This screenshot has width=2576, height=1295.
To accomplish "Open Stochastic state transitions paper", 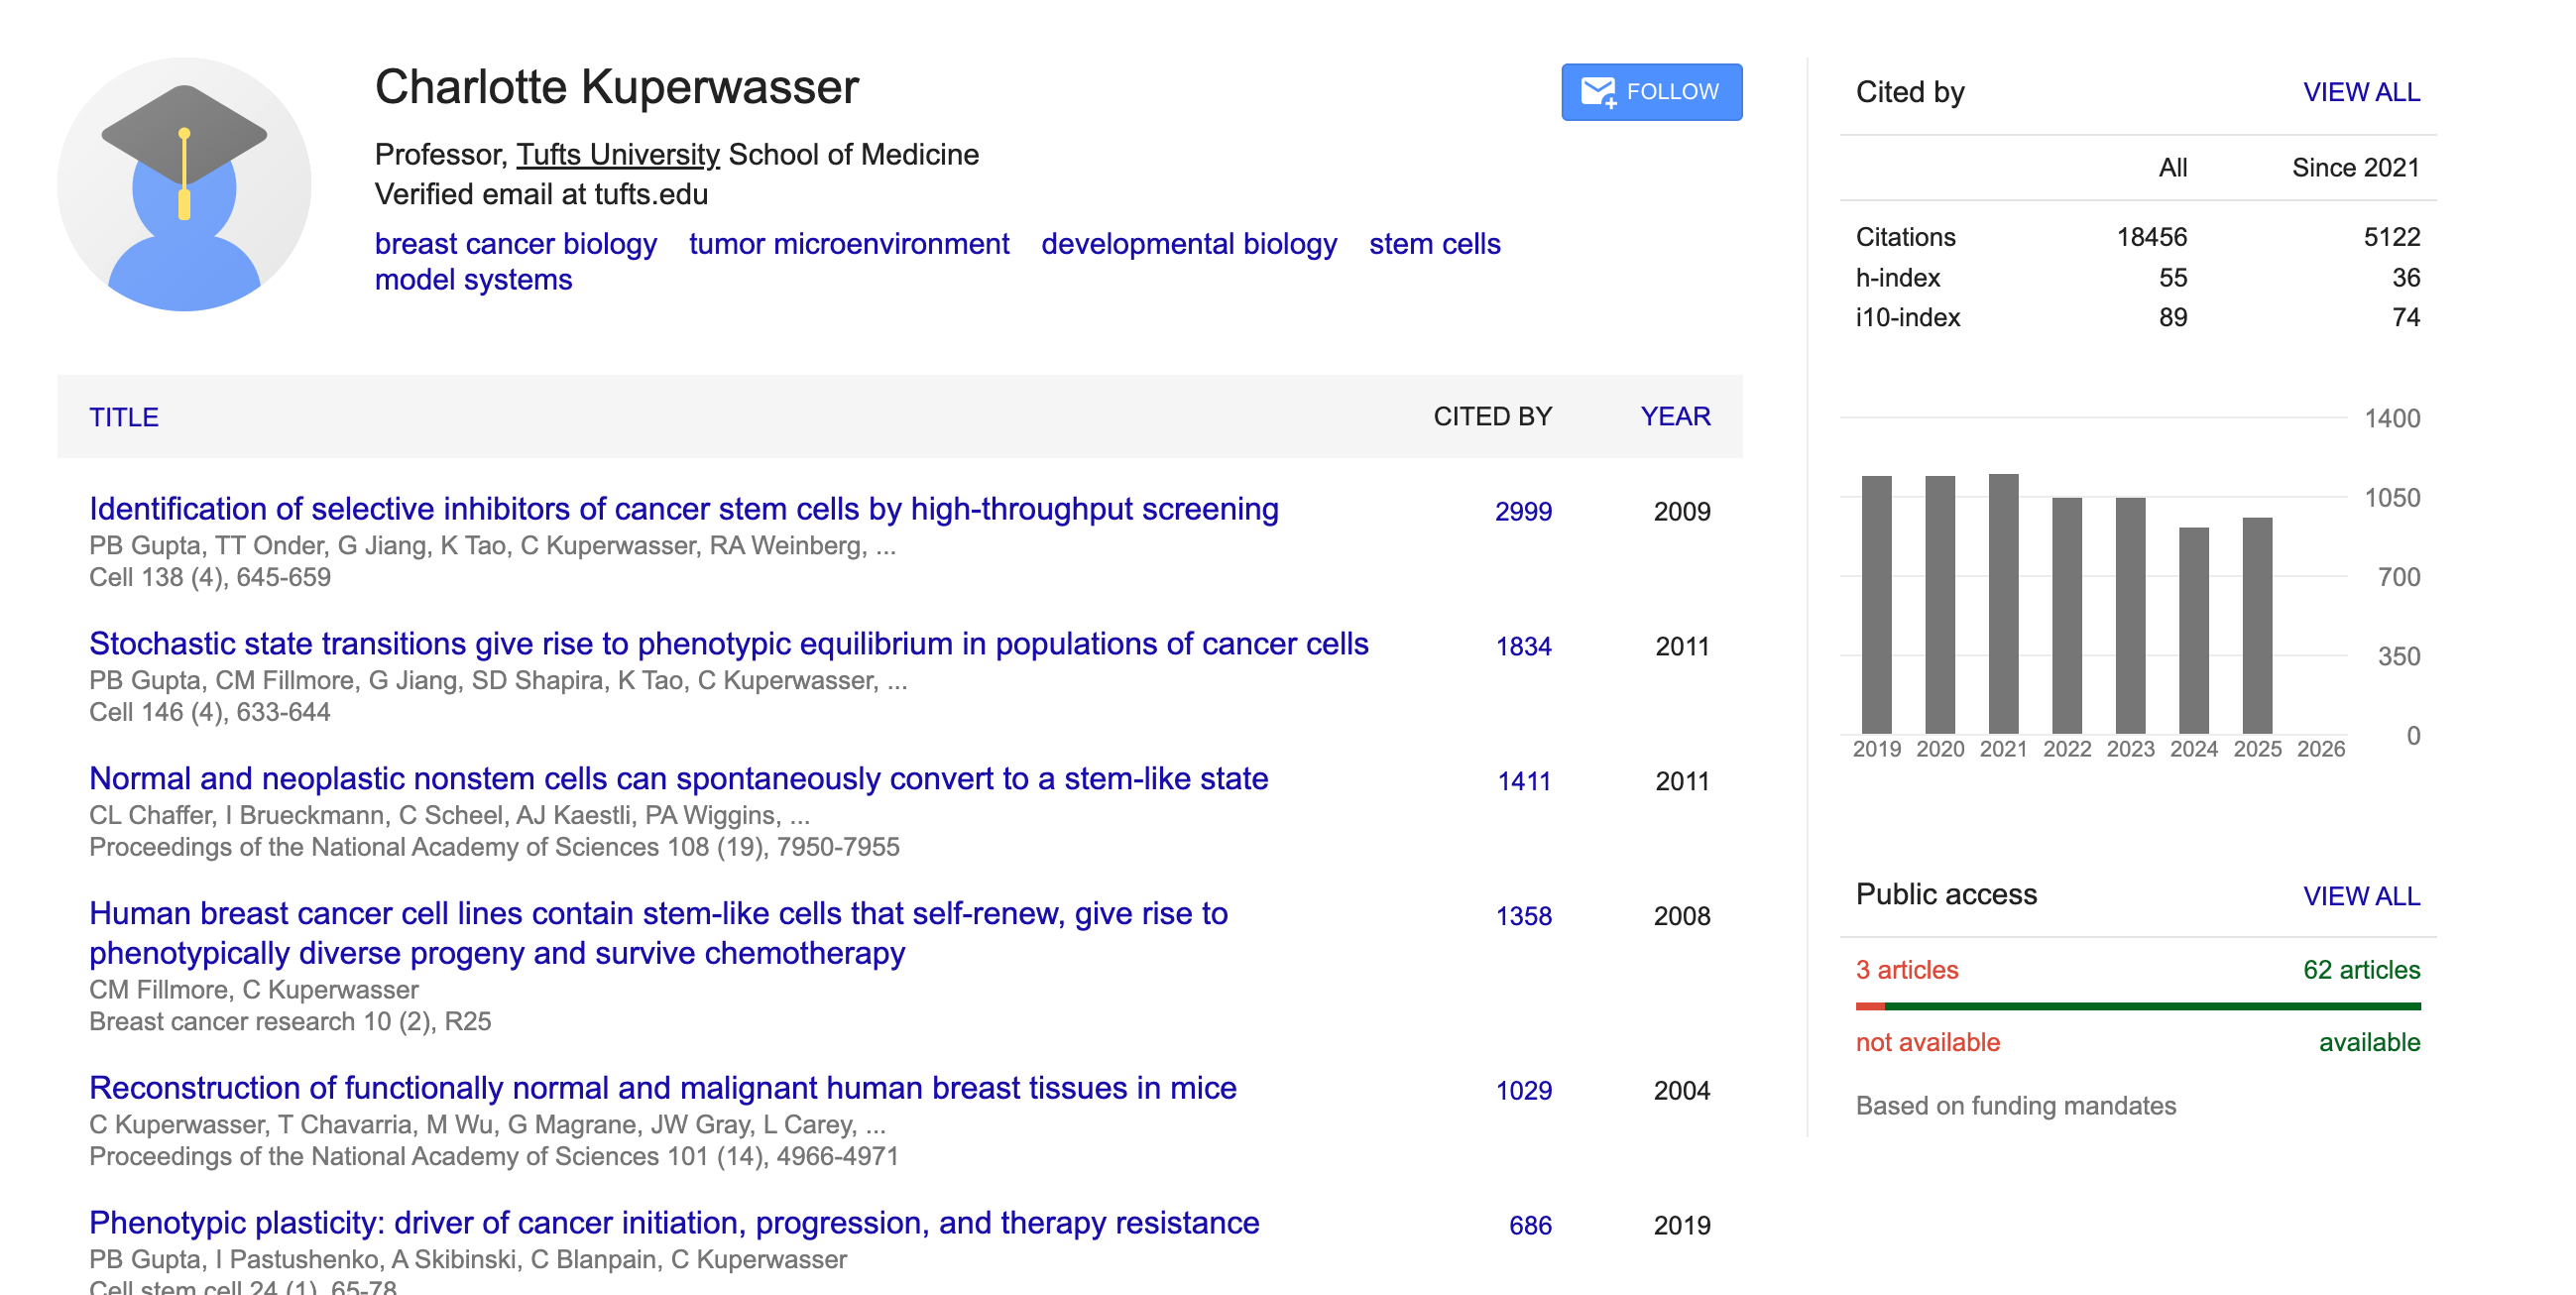I will (728, 644).
